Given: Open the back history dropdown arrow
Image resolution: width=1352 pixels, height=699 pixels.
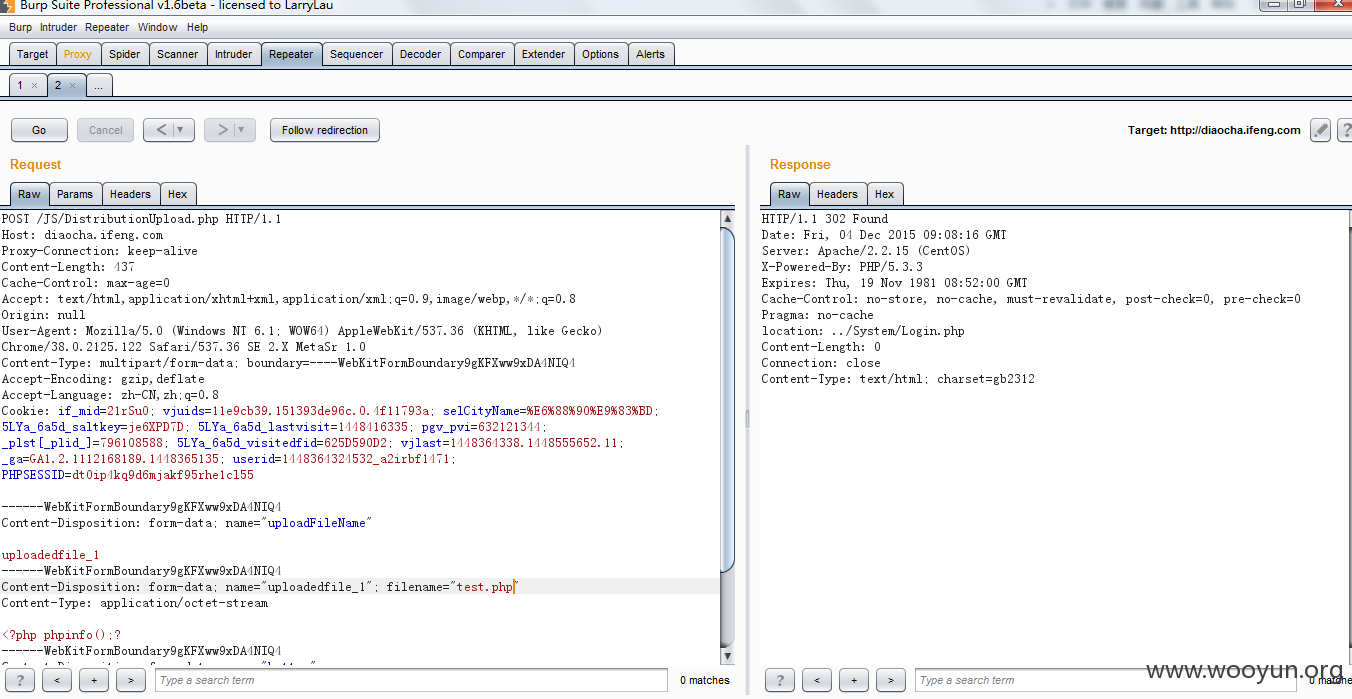Looking at the screenshot, I should pyautogui.click(x=181, y=130).
